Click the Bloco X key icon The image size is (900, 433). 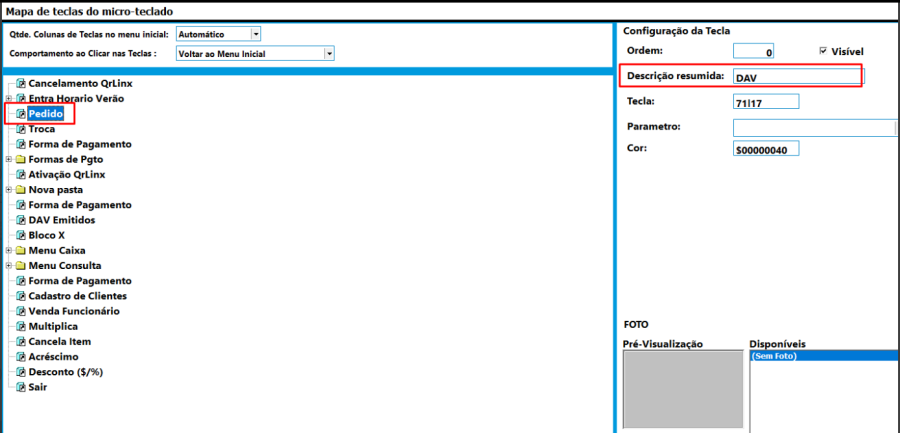tap(21, 235)
